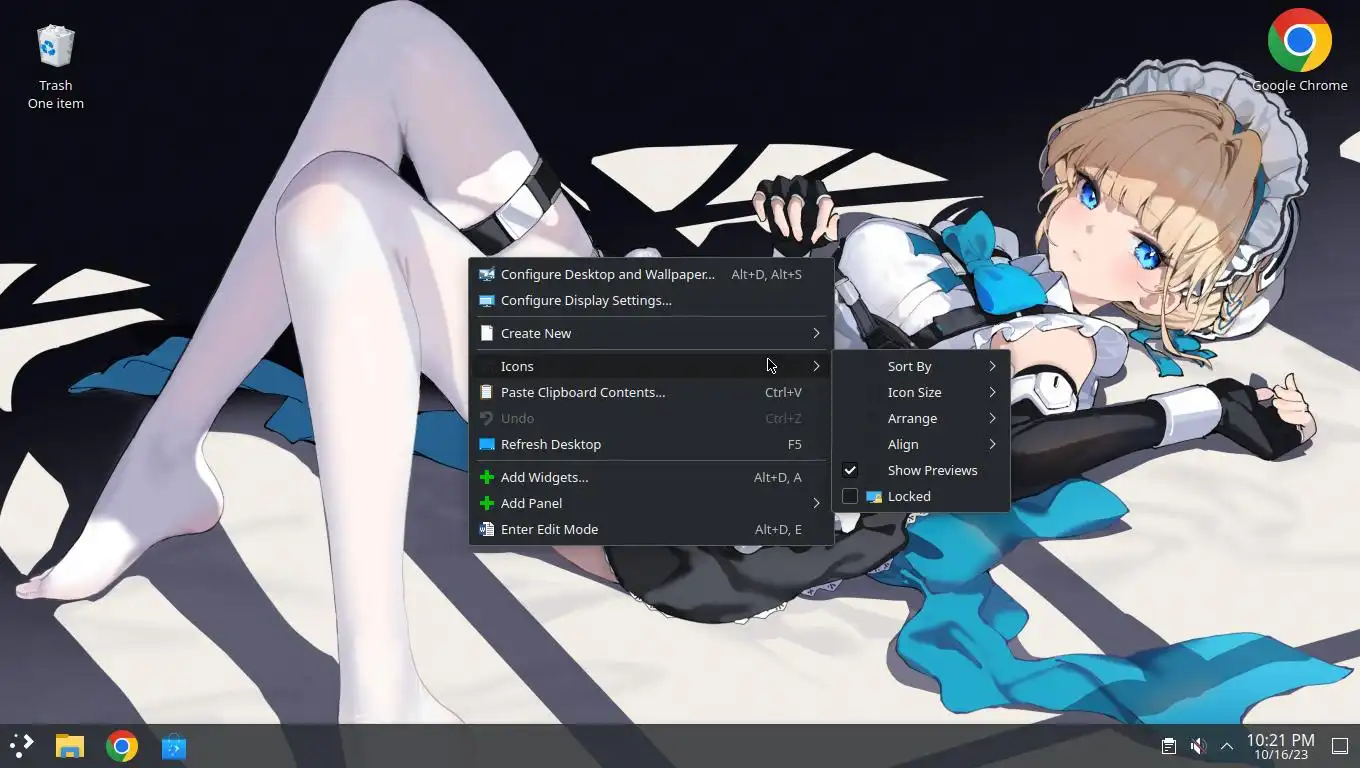Click the muted volume tray icon
The height and width of the screenshot is (768, 1360).
(1198, 746)
